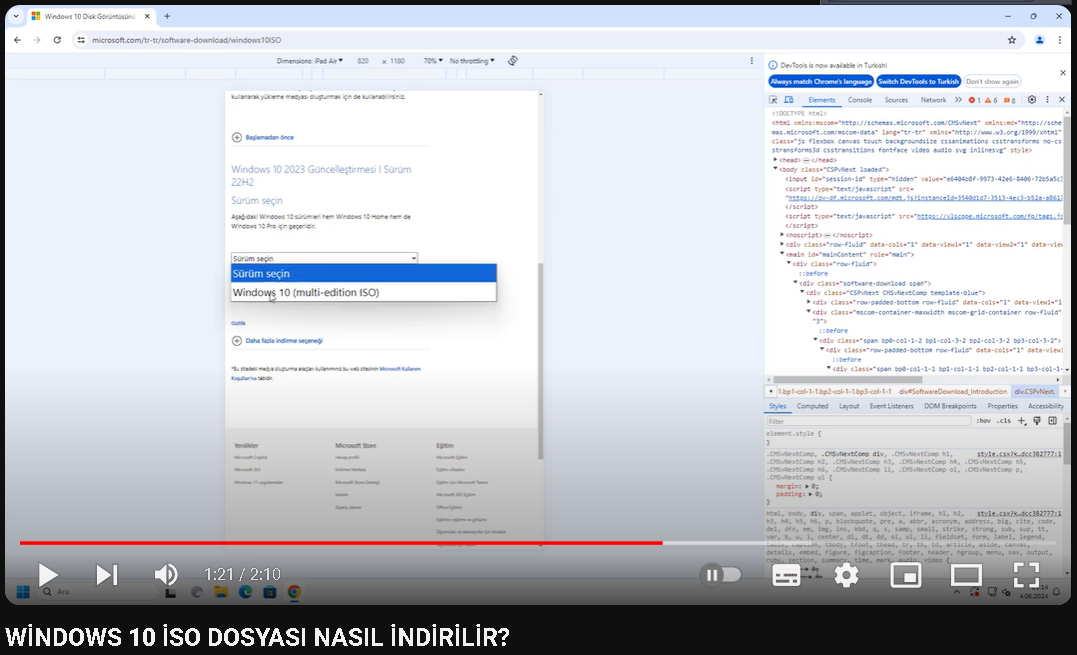Switch to the Sources tab
This screenshot has height=655, width=1077.
(x=896, y=100)
